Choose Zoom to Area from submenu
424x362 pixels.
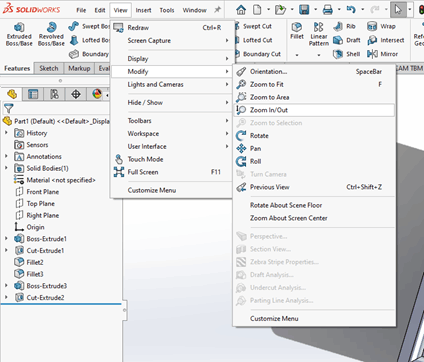(314, 97)
